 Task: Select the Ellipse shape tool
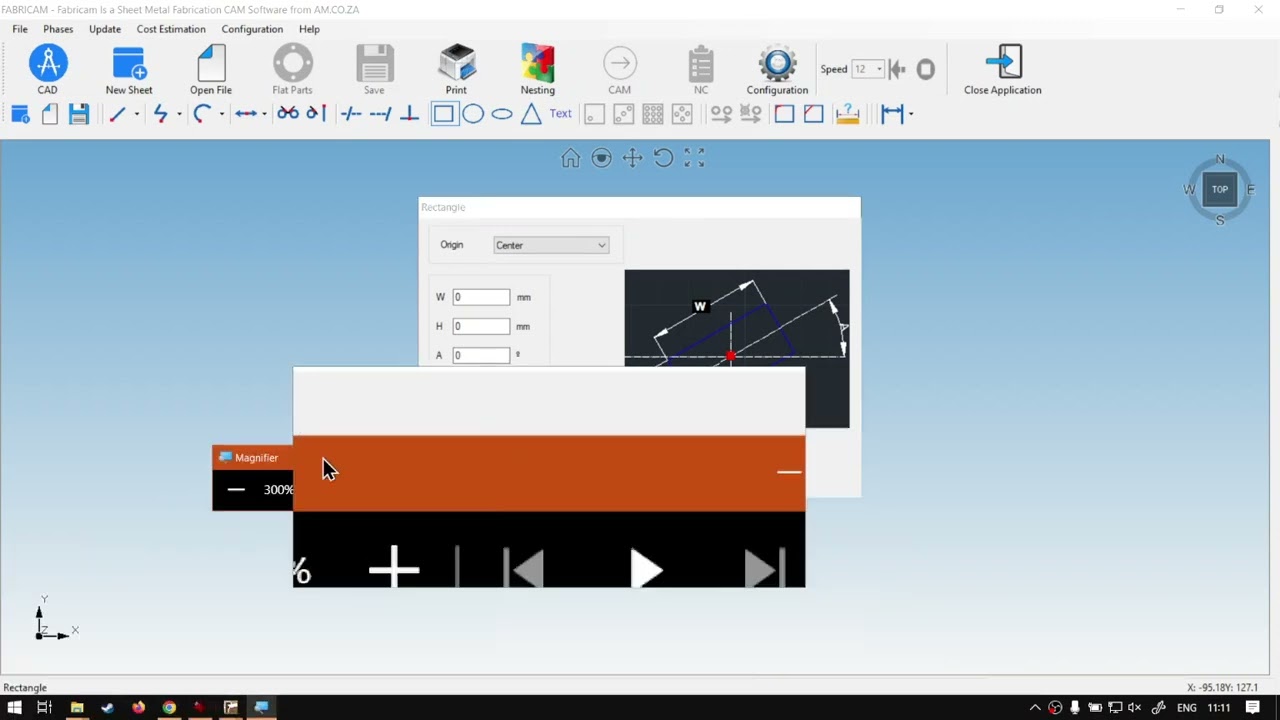click(502, 114)
